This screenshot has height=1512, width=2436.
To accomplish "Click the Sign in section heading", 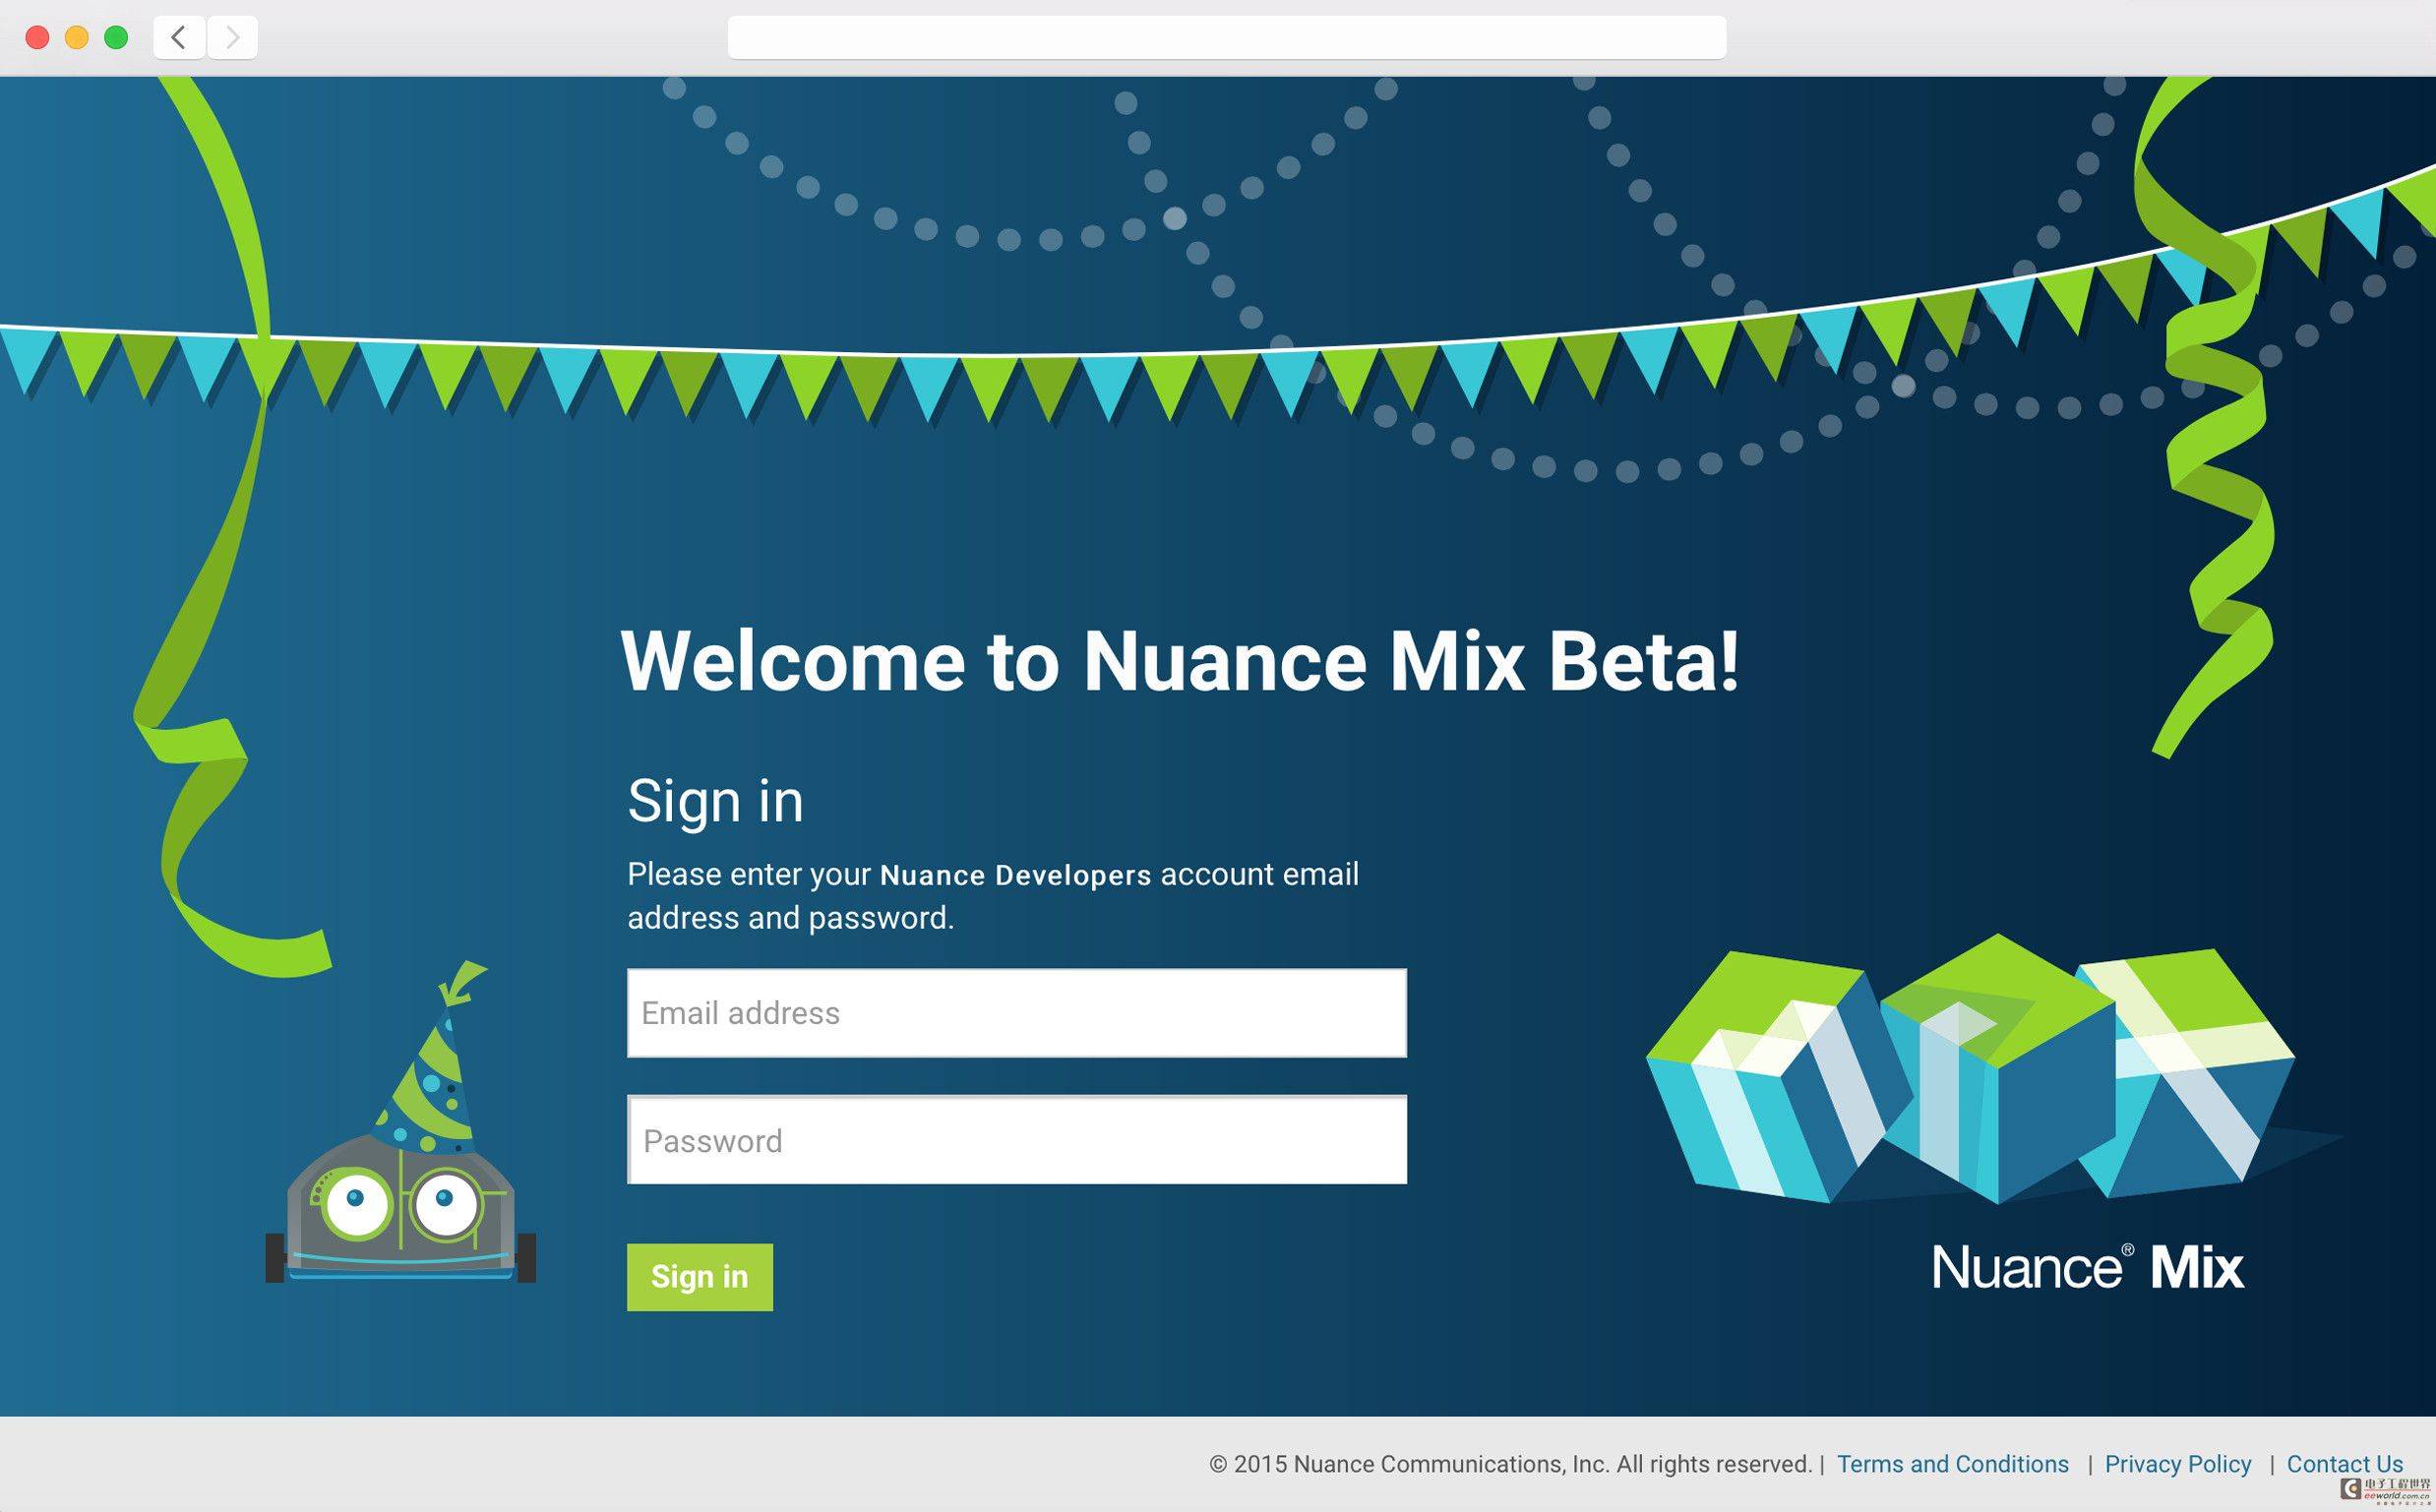I will 715,801.
